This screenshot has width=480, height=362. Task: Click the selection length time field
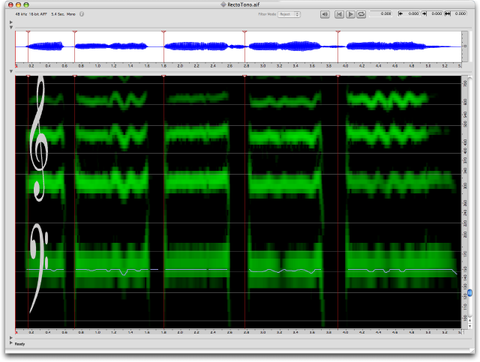(x=460, y=14)
